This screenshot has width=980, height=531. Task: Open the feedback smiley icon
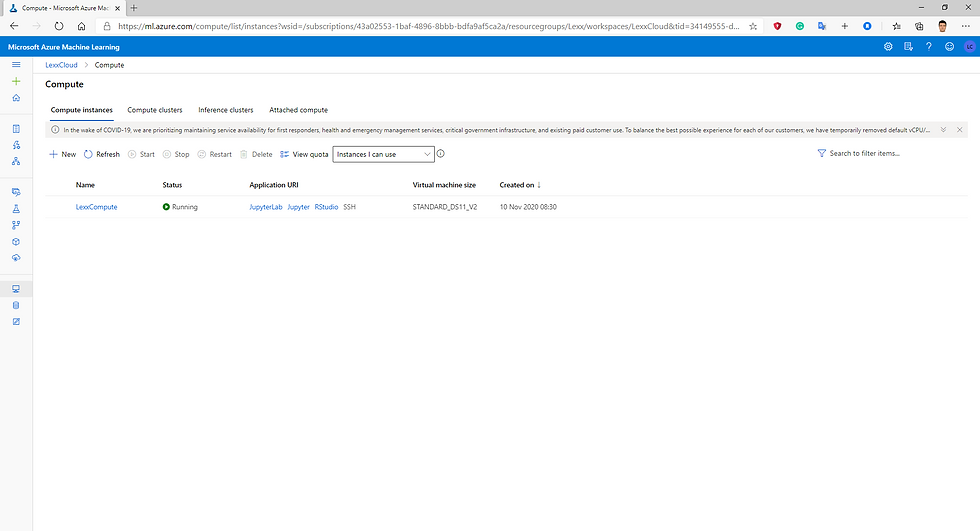949,47
